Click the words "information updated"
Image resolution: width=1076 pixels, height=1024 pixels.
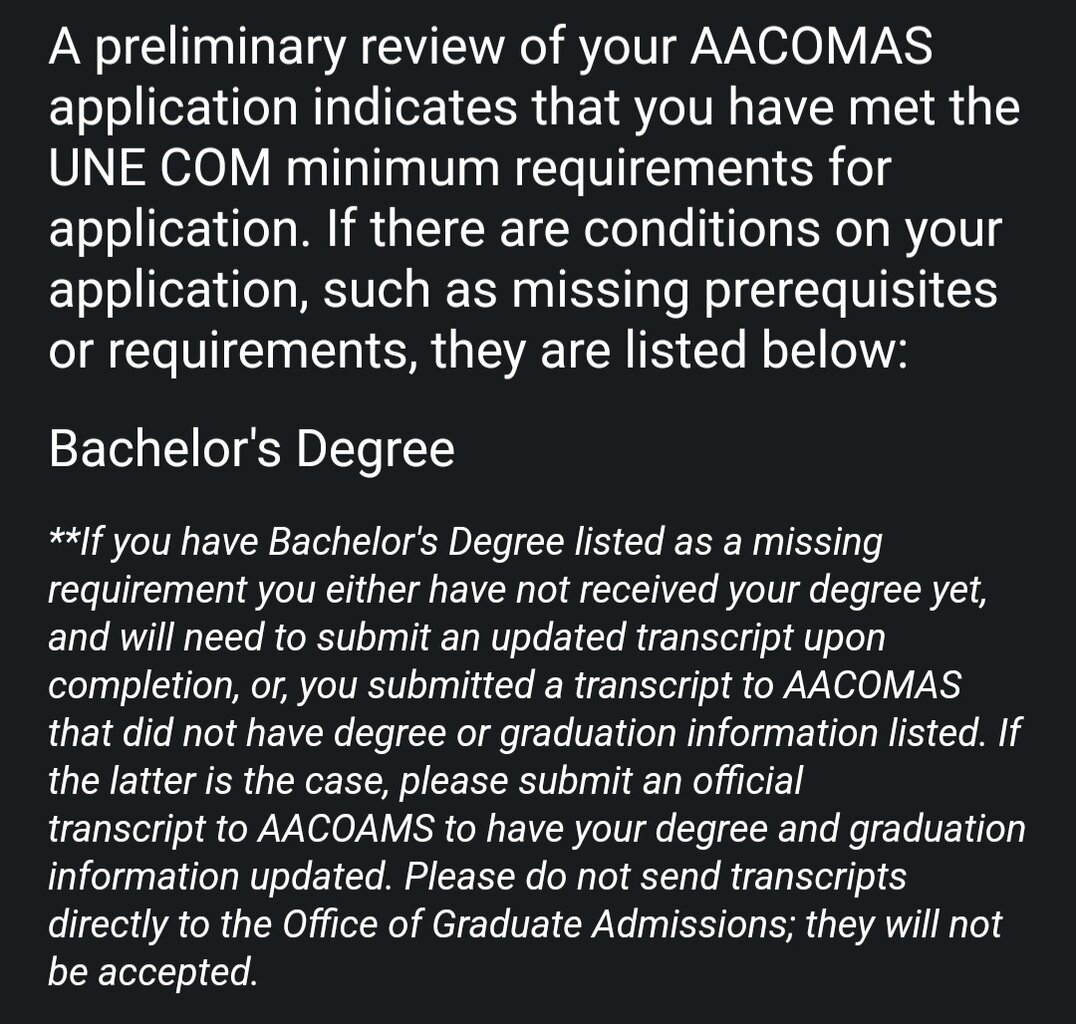[x=218, y=877]
